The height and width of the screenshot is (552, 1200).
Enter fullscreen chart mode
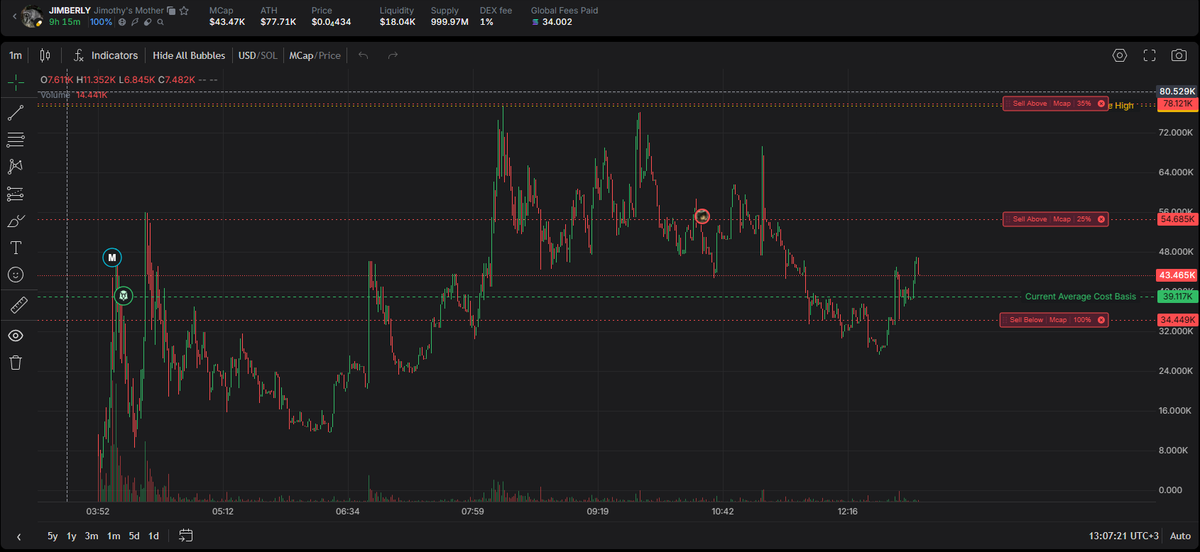[x=1150, y=56]
